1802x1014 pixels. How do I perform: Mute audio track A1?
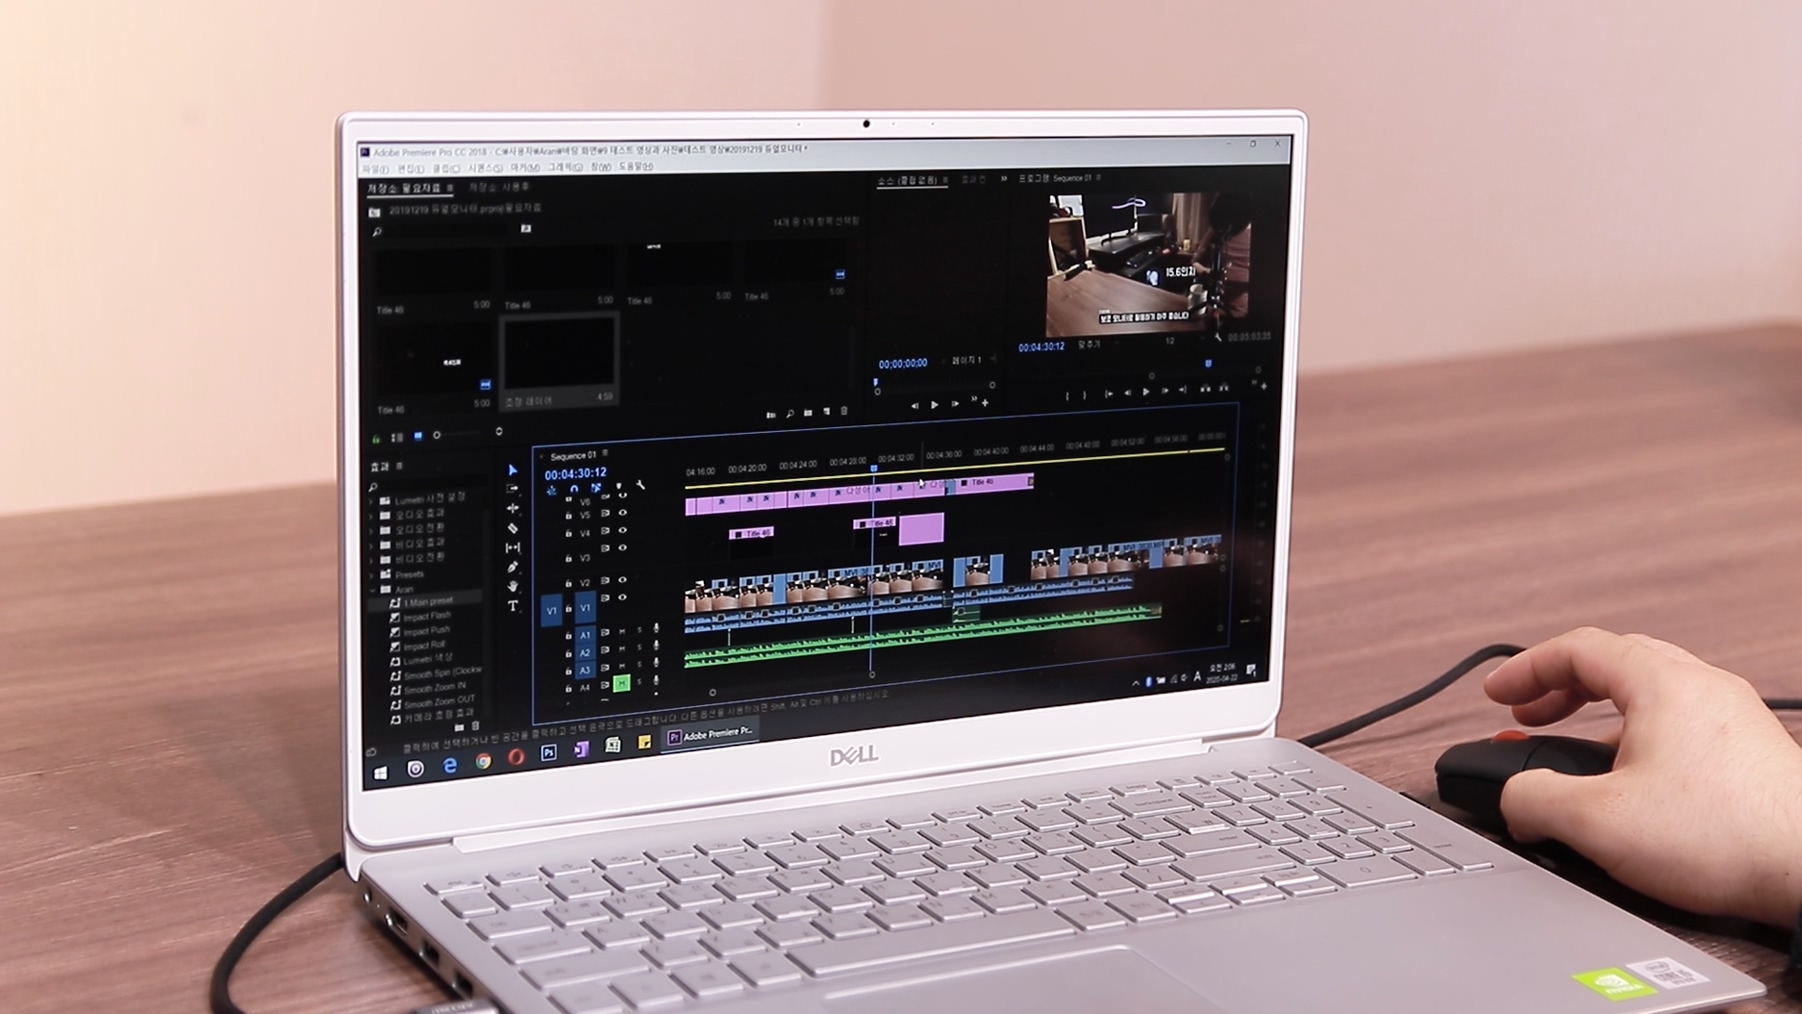coord(622,632)
